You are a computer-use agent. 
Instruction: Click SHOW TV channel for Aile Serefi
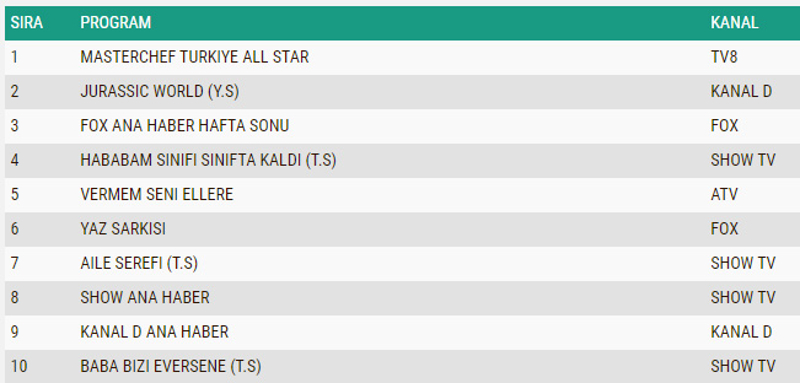tap(743, 263)
